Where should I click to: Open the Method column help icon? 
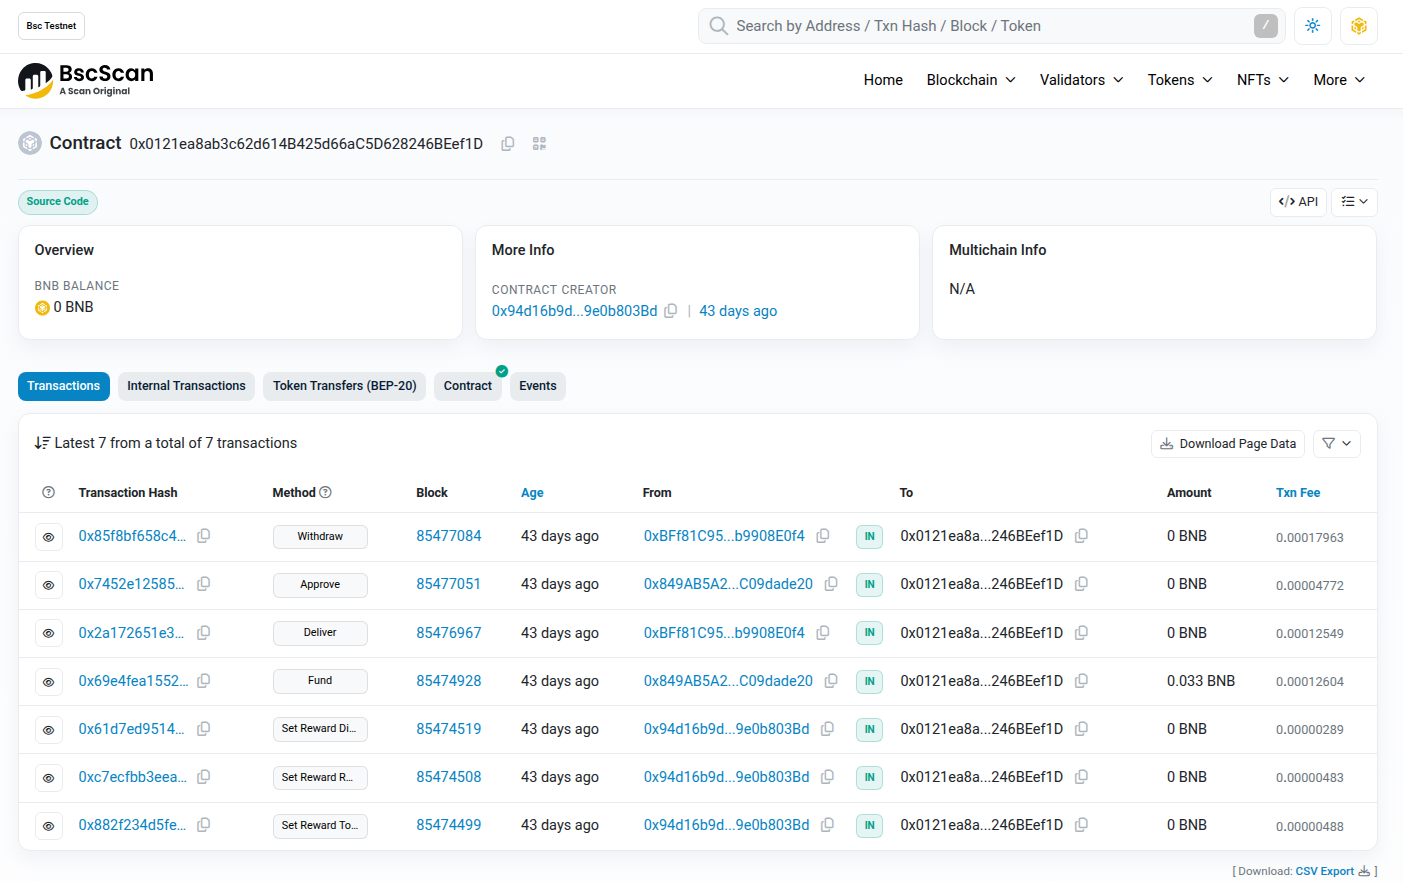pos(326,492)
